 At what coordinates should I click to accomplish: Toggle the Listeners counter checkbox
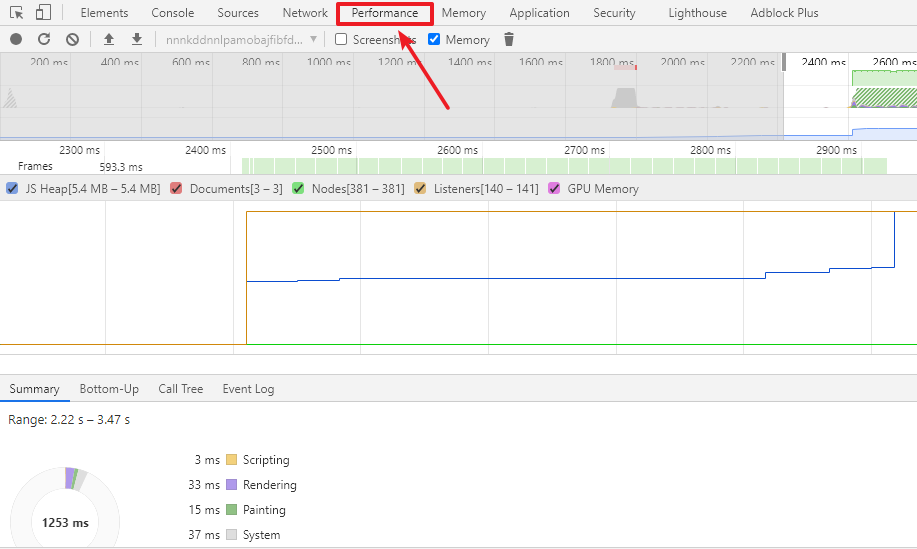tap(420, 188)
